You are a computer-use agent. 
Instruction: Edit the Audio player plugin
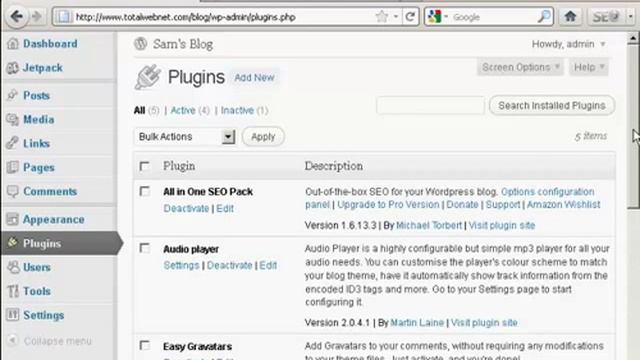[268, 265]
